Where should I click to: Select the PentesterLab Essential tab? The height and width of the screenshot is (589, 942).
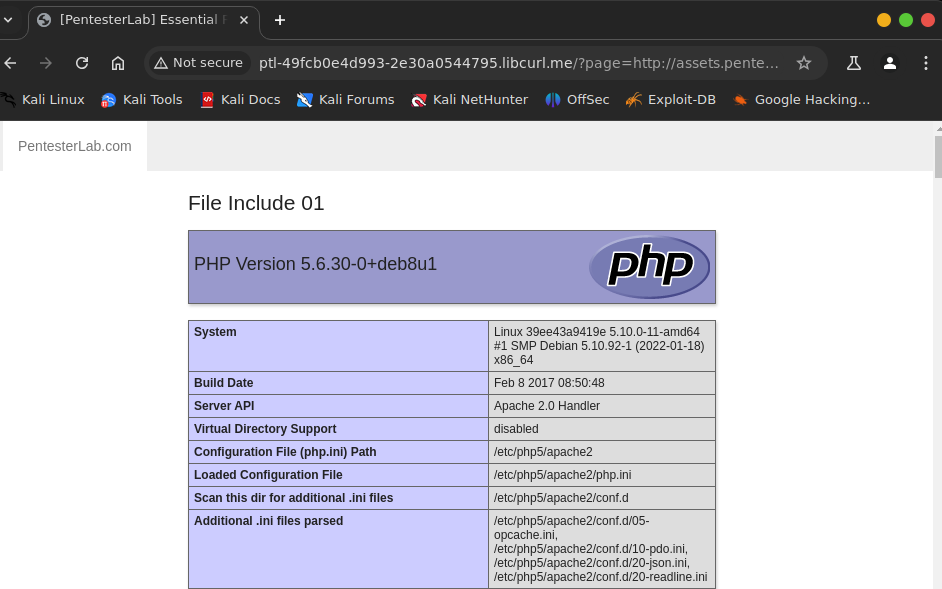[x=144, y=20]
